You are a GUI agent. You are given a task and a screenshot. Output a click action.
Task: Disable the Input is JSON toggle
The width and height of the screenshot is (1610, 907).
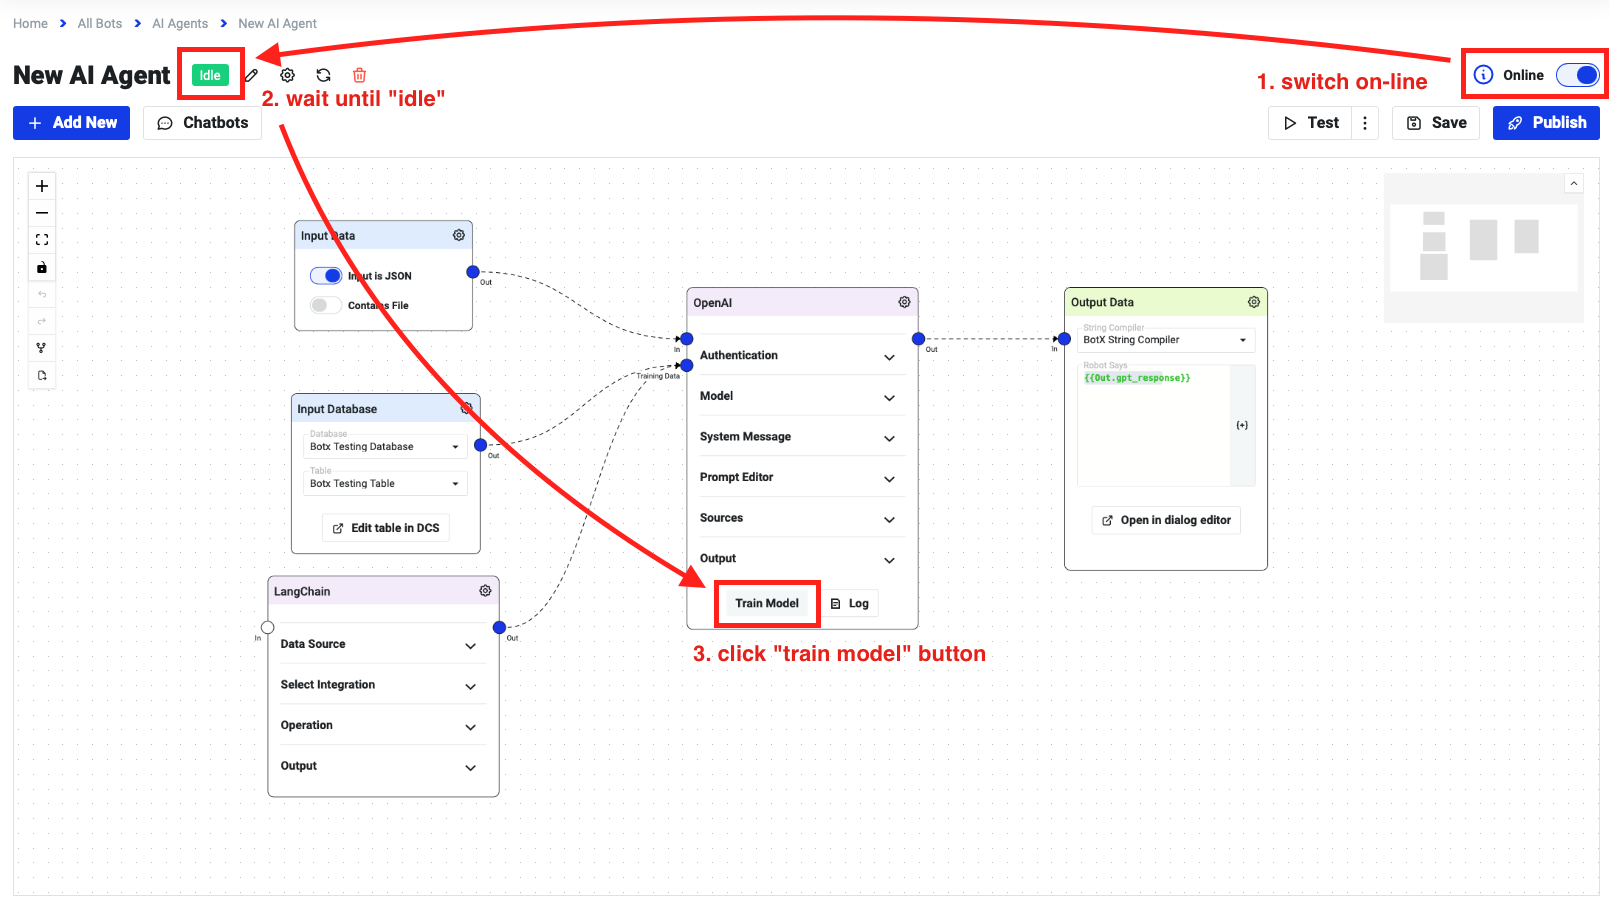coord(326,275)
